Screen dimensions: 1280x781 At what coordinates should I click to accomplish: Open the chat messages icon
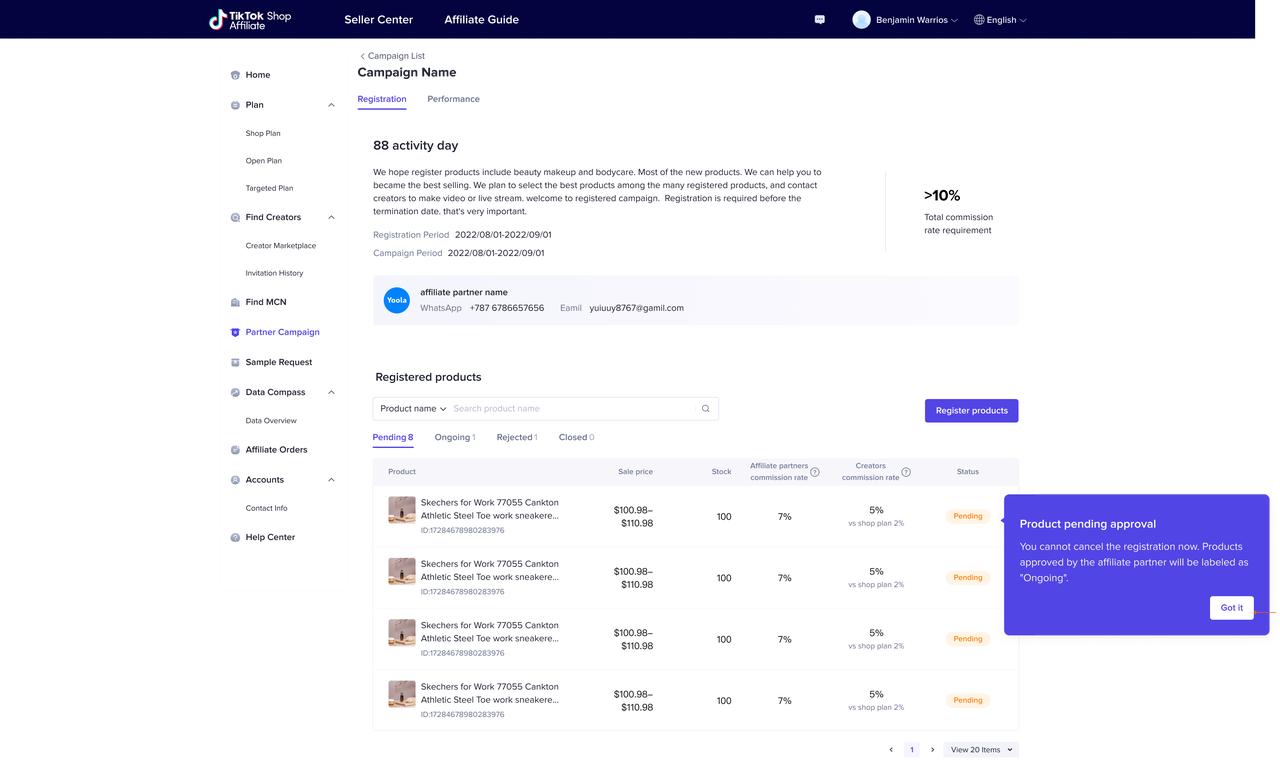tap(820, 20)
